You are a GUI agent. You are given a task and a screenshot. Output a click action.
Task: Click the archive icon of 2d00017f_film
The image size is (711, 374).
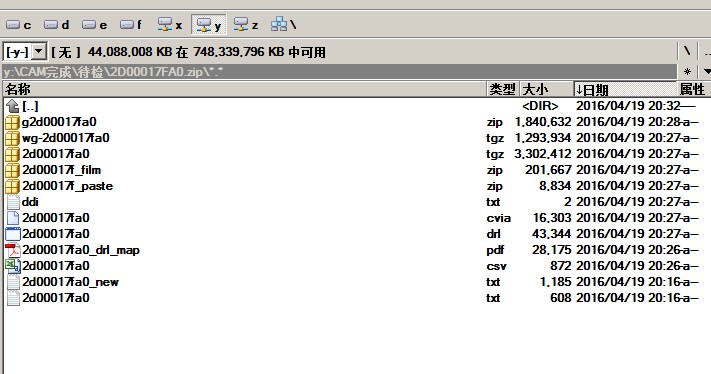[x=13, y=170]
